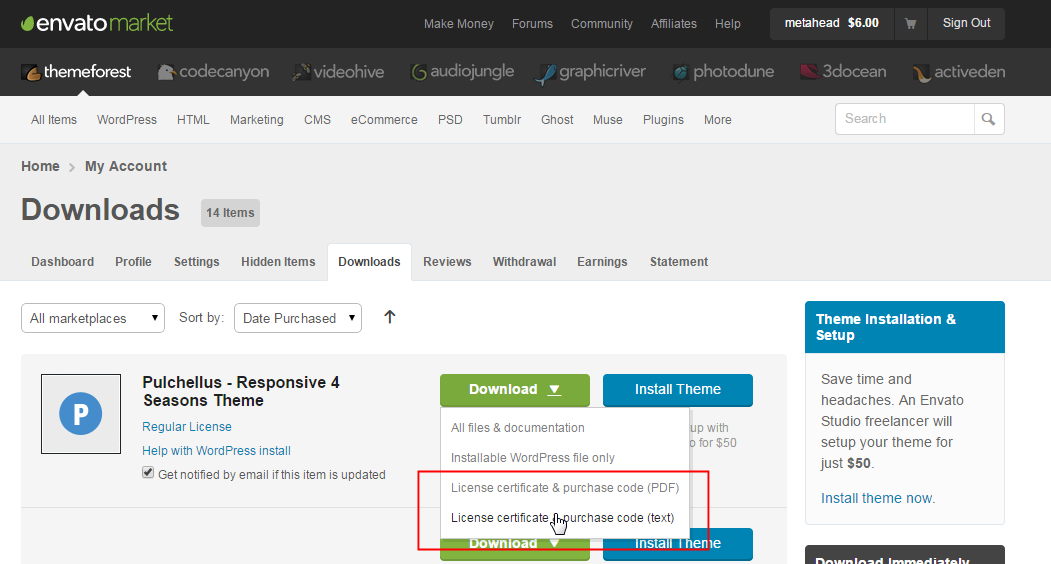Image resolution: width=1051 pixels, height=564 pixels.
Task: Click the second item's Install Theme button
Action: coord(678,544)
